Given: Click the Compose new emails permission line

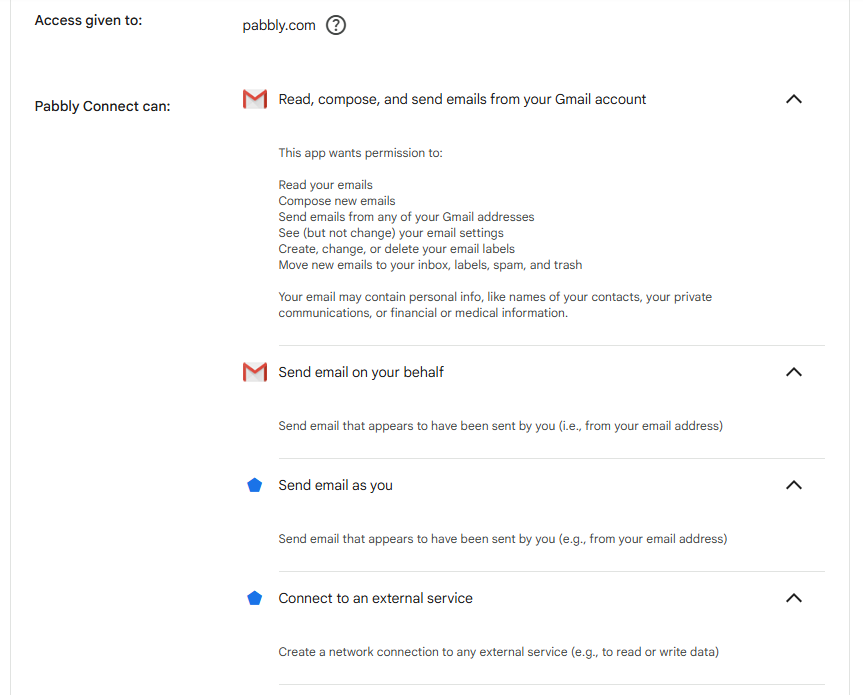Looking at the screenshot, I should (x=337, y=201).
